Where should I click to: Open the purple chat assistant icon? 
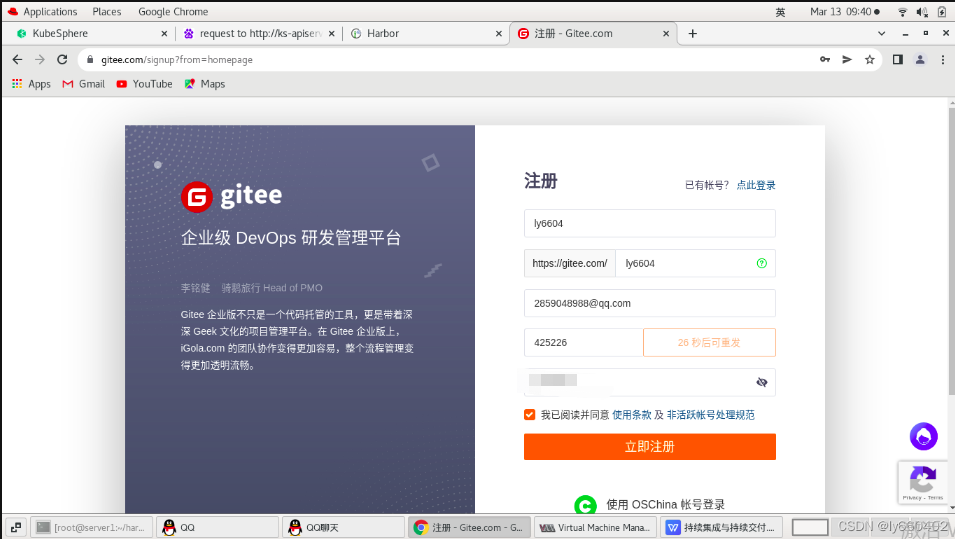click(x=923, y=436)
